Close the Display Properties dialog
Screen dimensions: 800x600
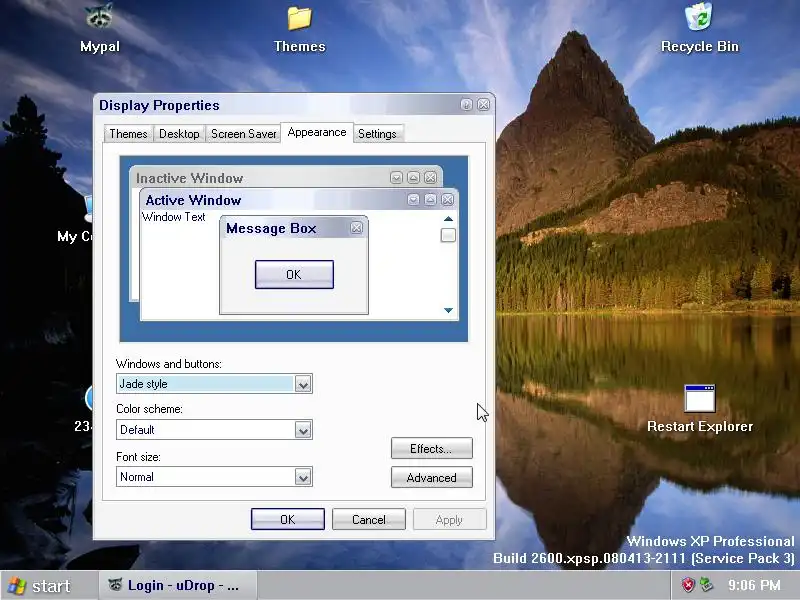[x=483, y=105]
